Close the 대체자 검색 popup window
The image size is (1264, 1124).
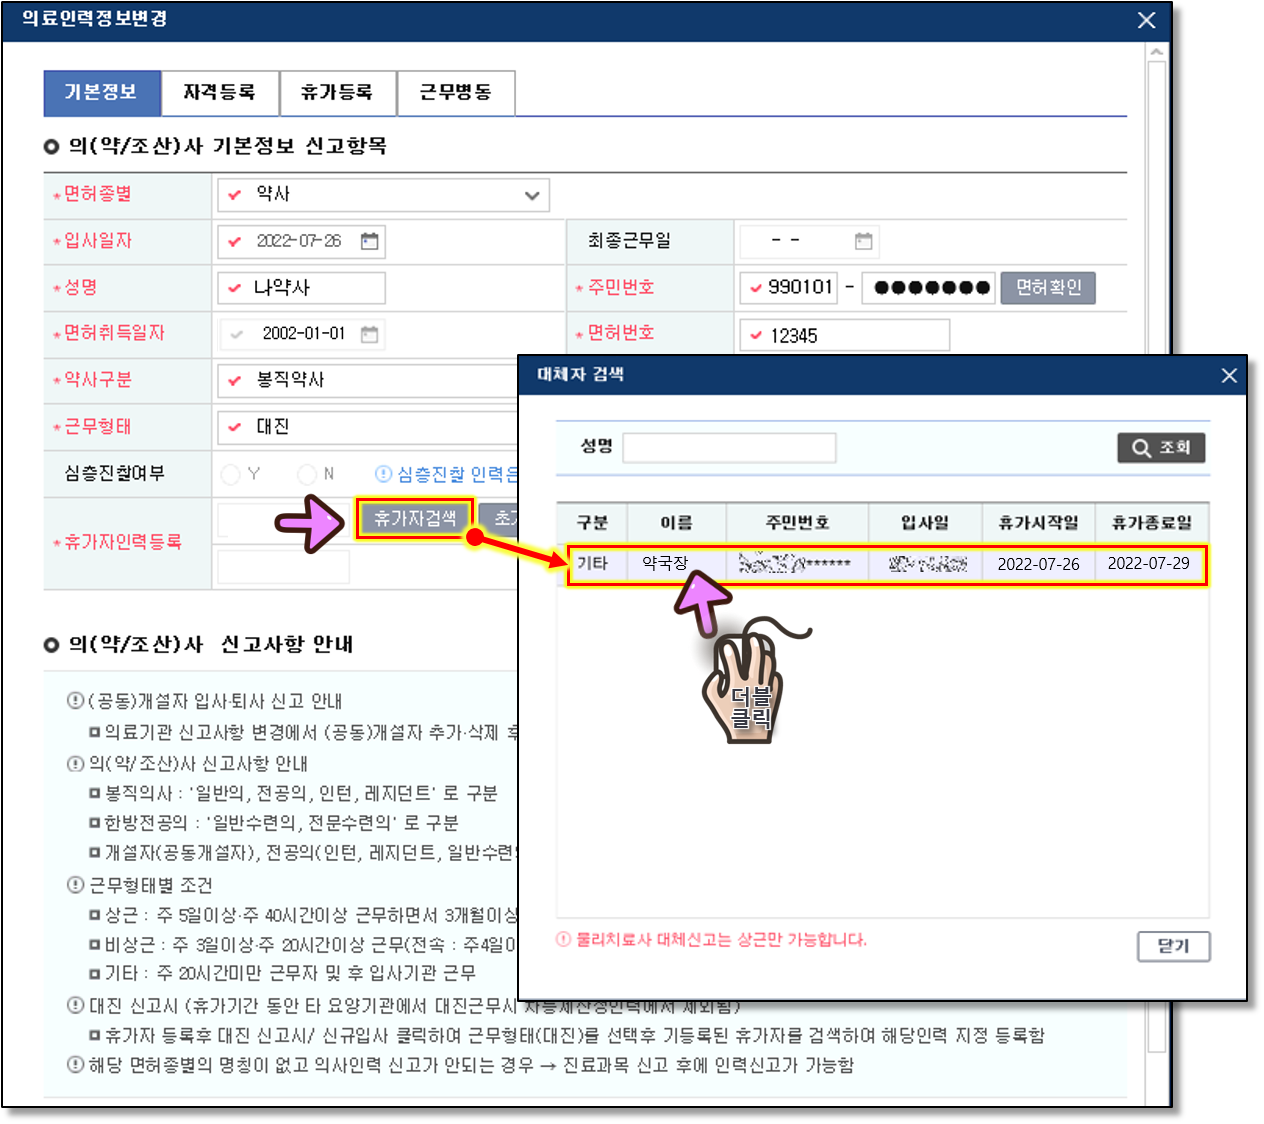tap(1229, 375)
